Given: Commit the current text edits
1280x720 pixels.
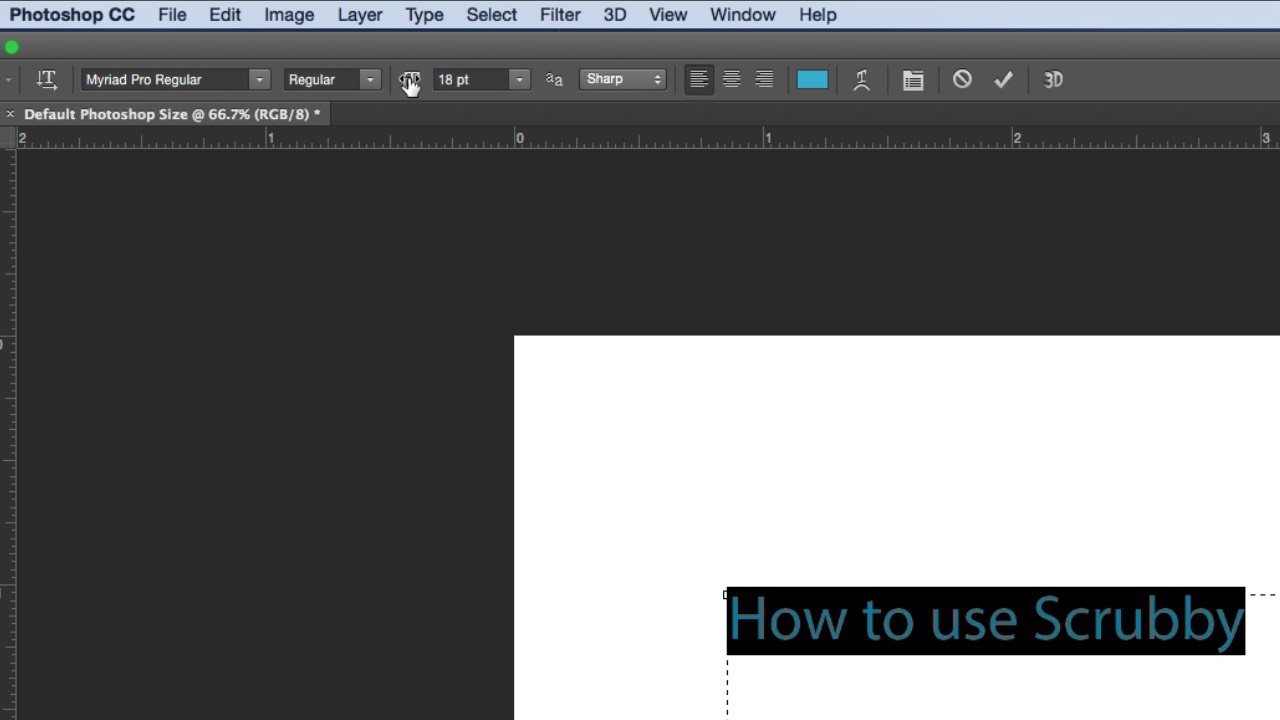Looking at the screenshot, I should coord(1003,79).
